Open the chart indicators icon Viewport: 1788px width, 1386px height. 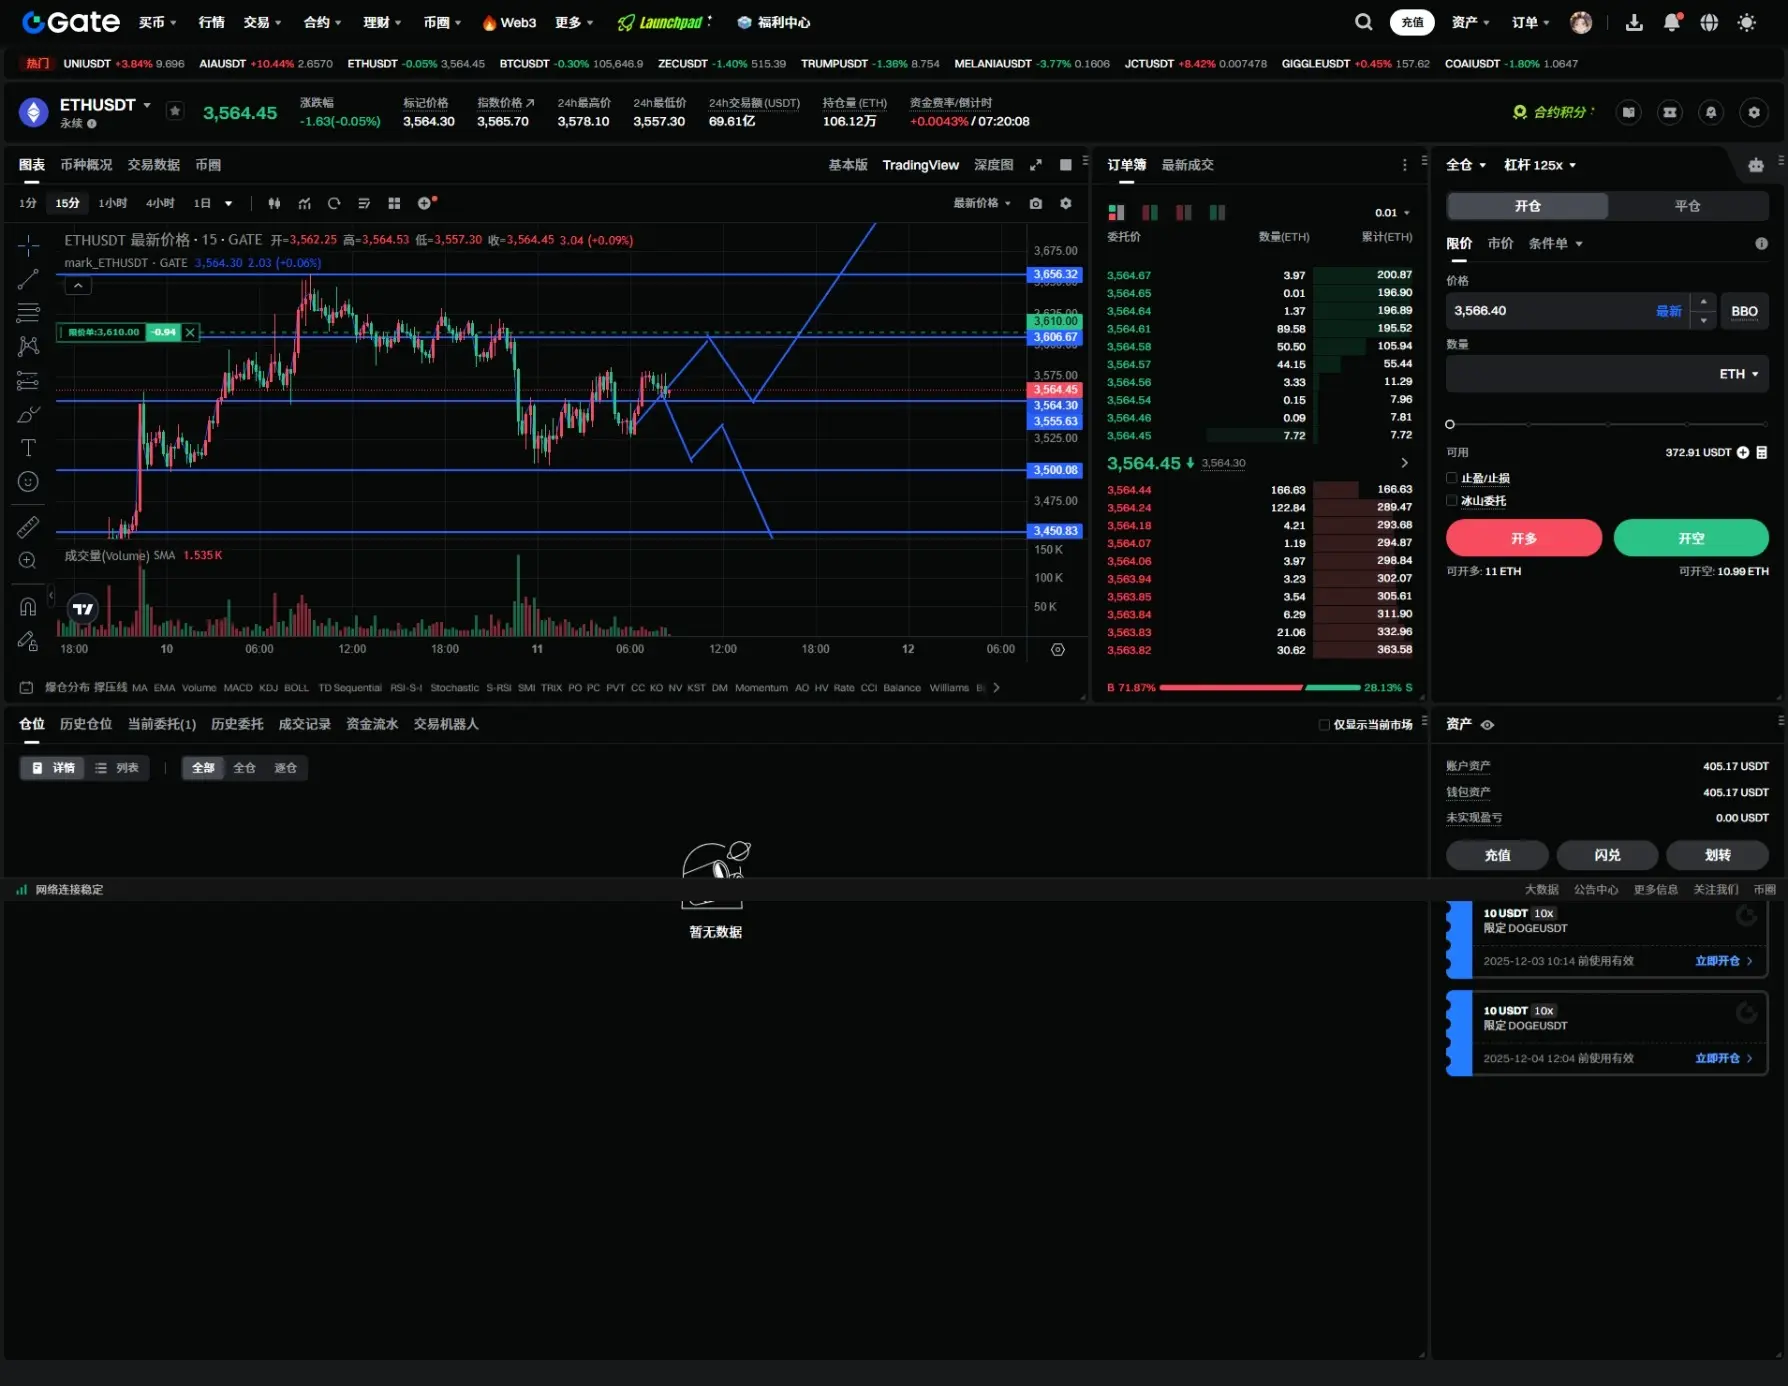coord(304,203)
